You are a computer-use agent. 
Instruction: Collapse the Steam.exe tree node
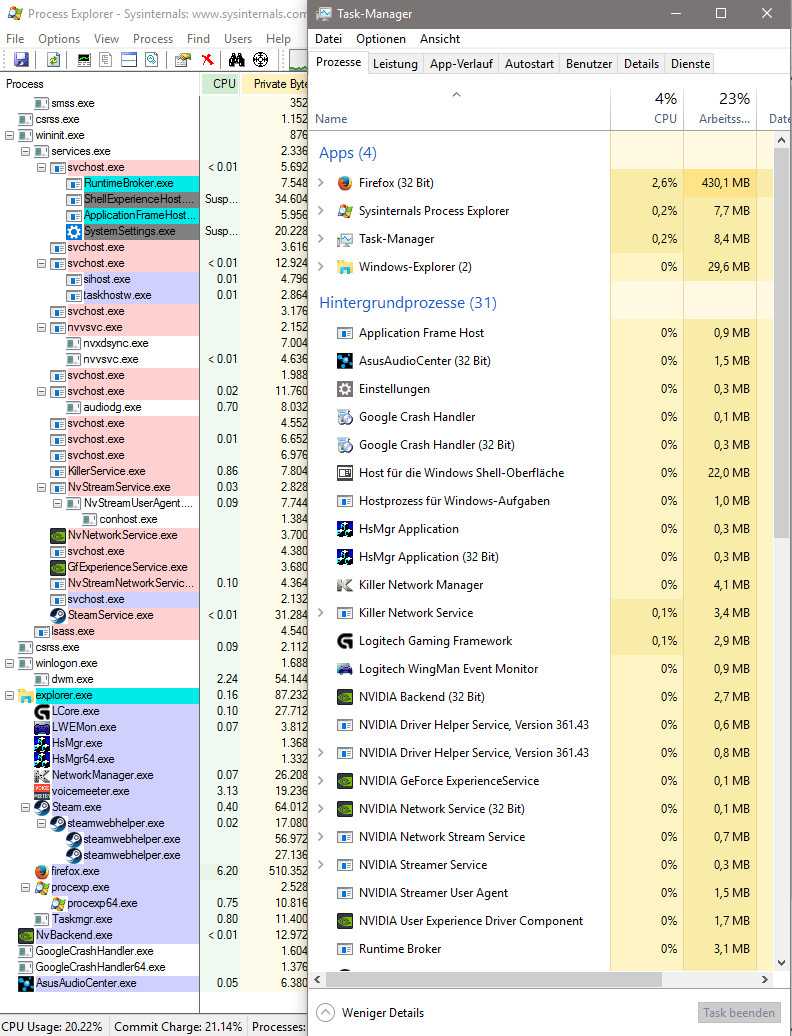[x=25, y=807]
